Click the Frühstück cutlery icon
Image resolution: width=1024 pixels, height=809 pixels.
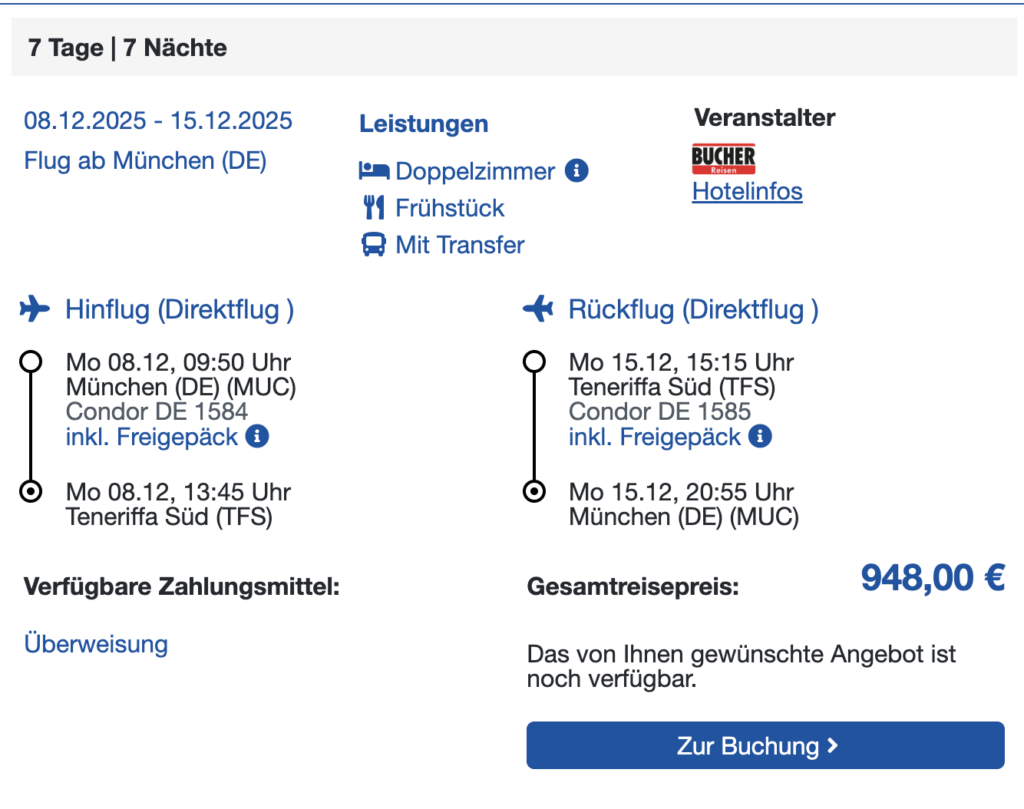click(374, 208)
